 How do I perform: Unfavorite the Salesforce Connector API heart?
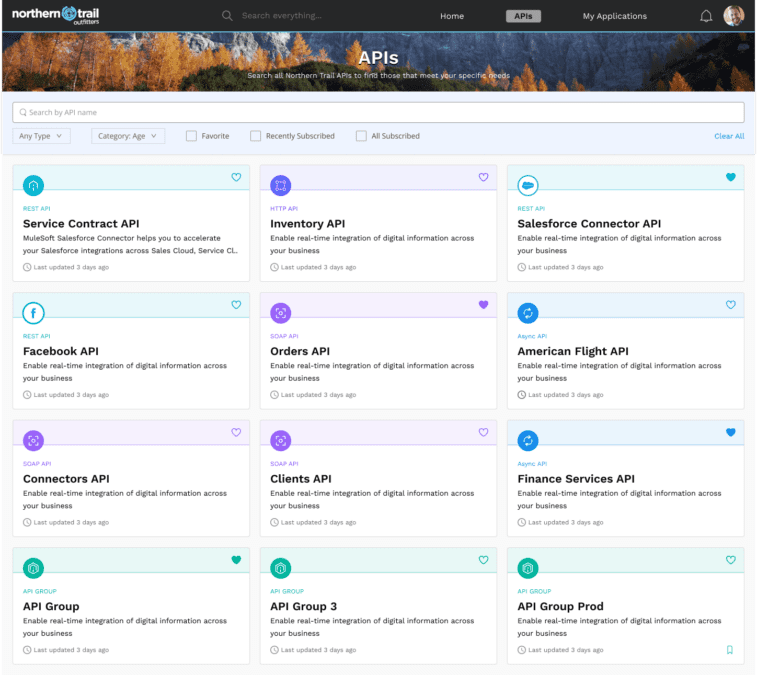[x=730, y=177]
